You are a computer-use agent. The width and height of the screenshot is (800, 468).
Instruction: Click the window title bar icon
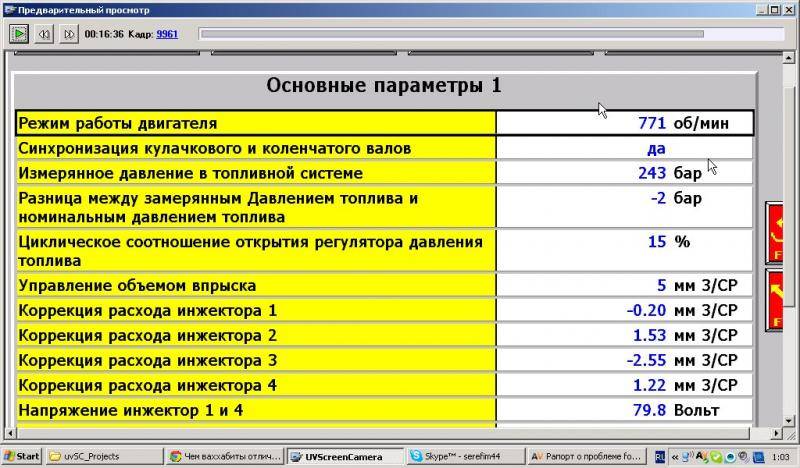(10, 10)
